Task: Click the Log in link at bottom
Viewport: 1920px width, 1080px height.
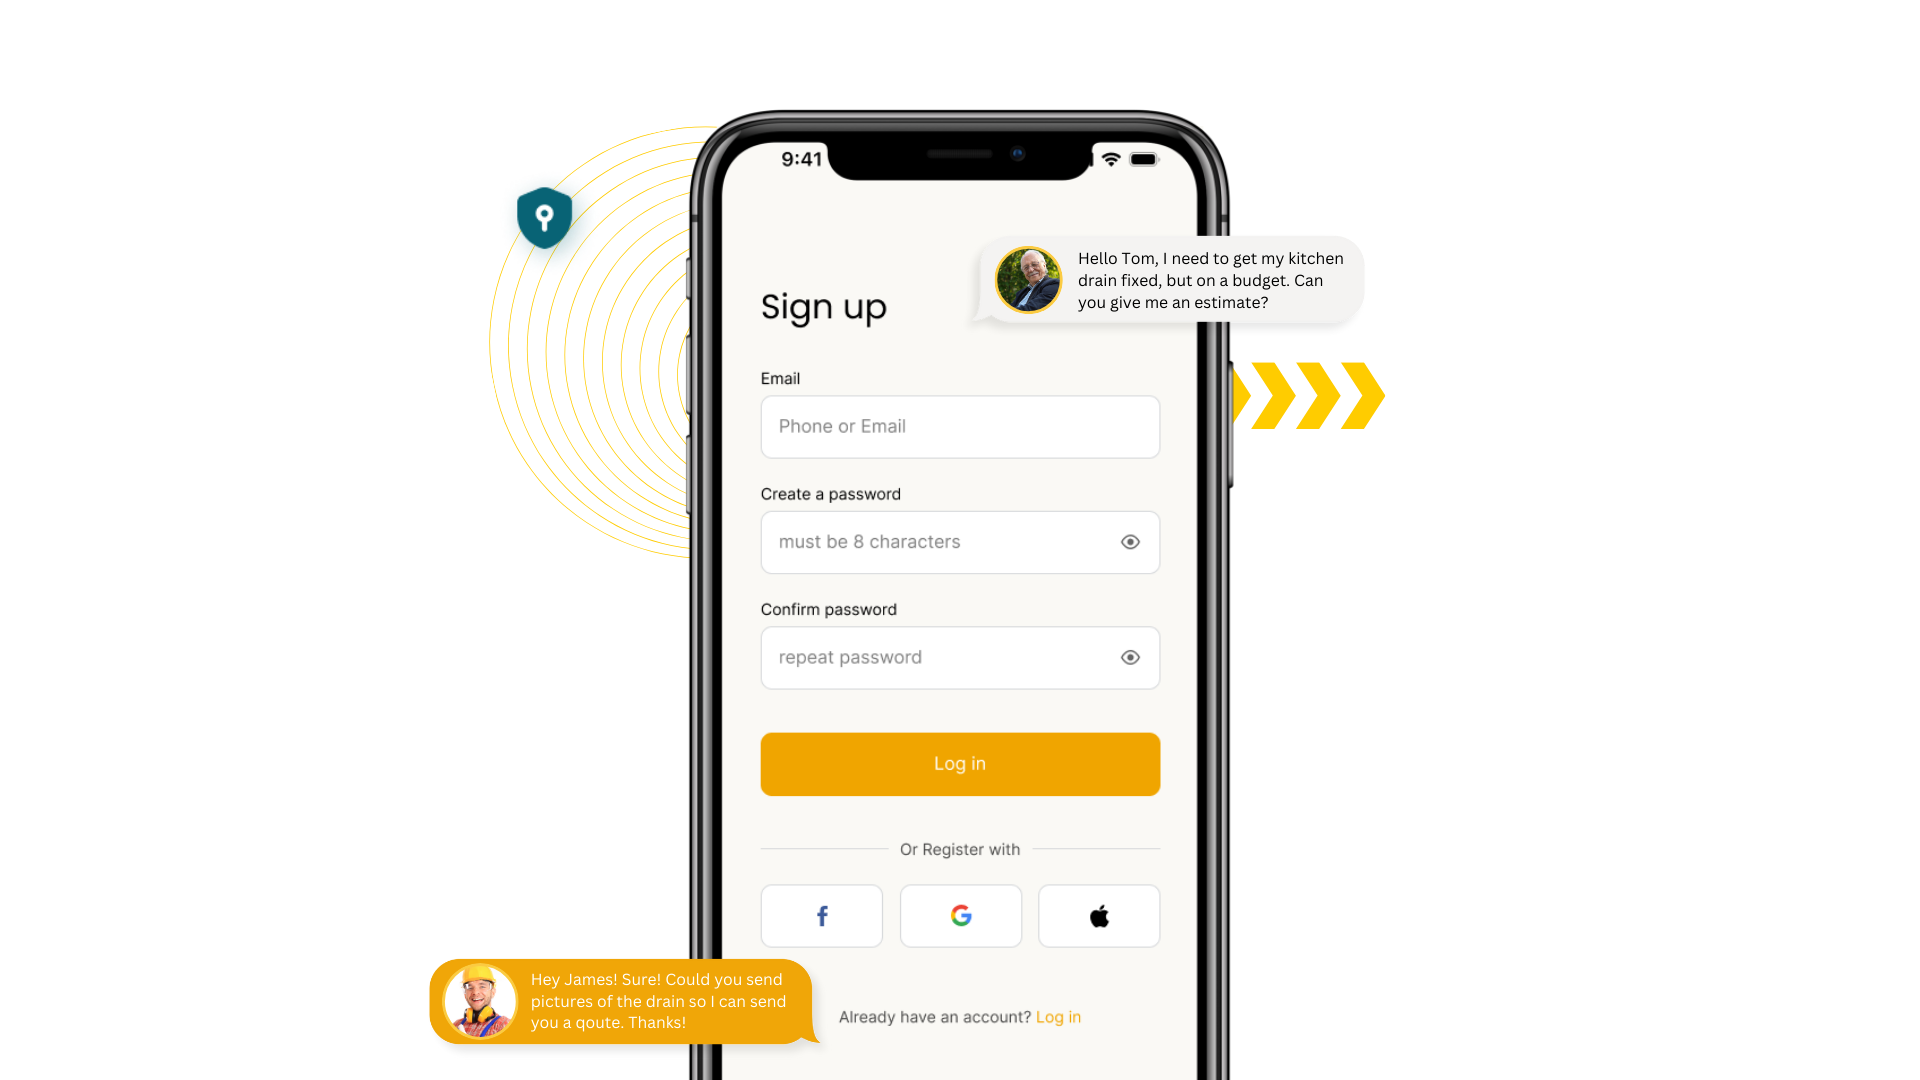Action: tap(1058, 1015)
